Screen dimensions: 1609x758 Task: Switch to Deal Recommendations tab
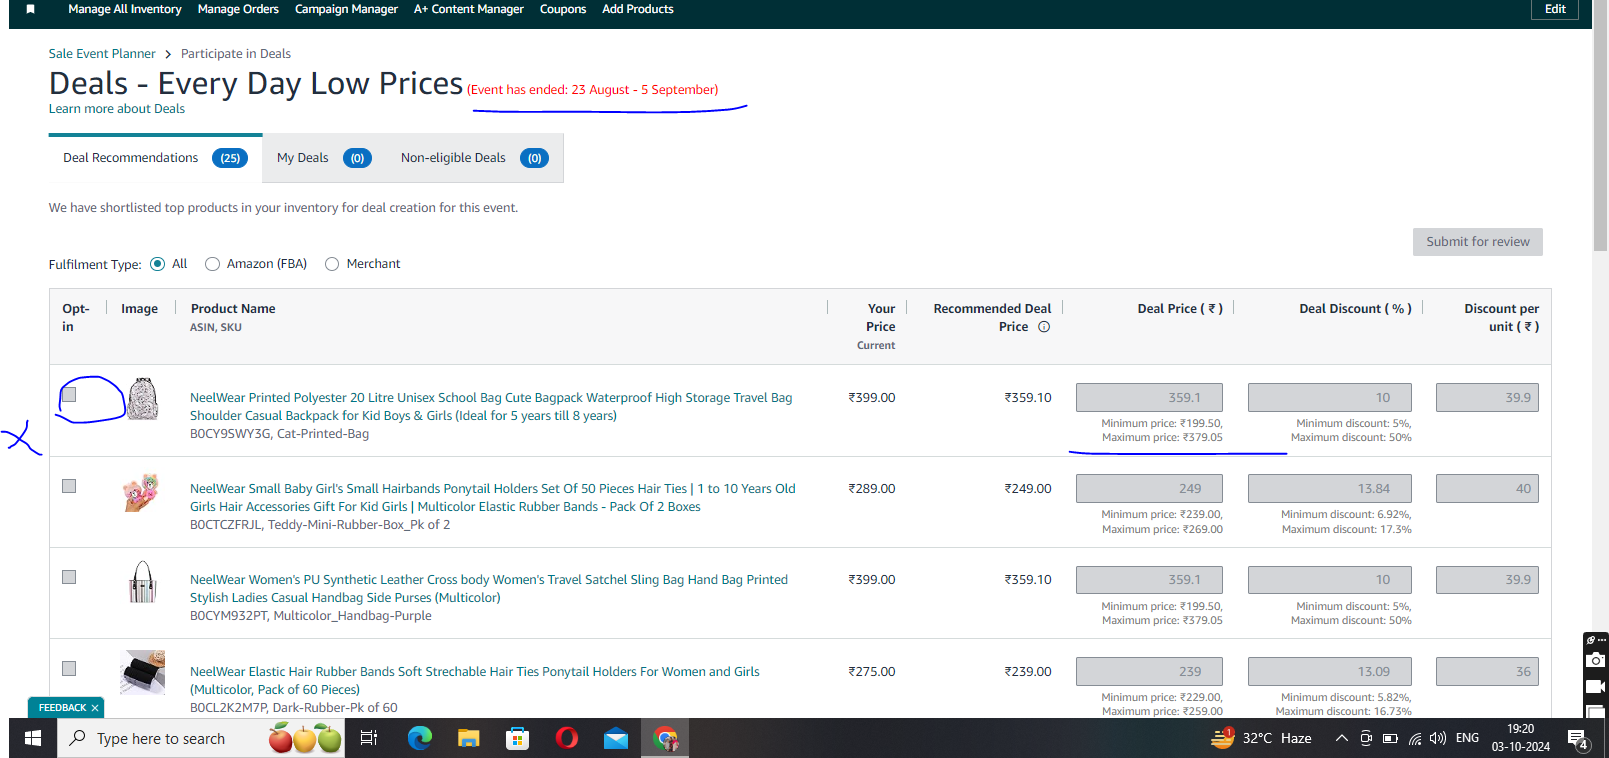coord(155,158)
